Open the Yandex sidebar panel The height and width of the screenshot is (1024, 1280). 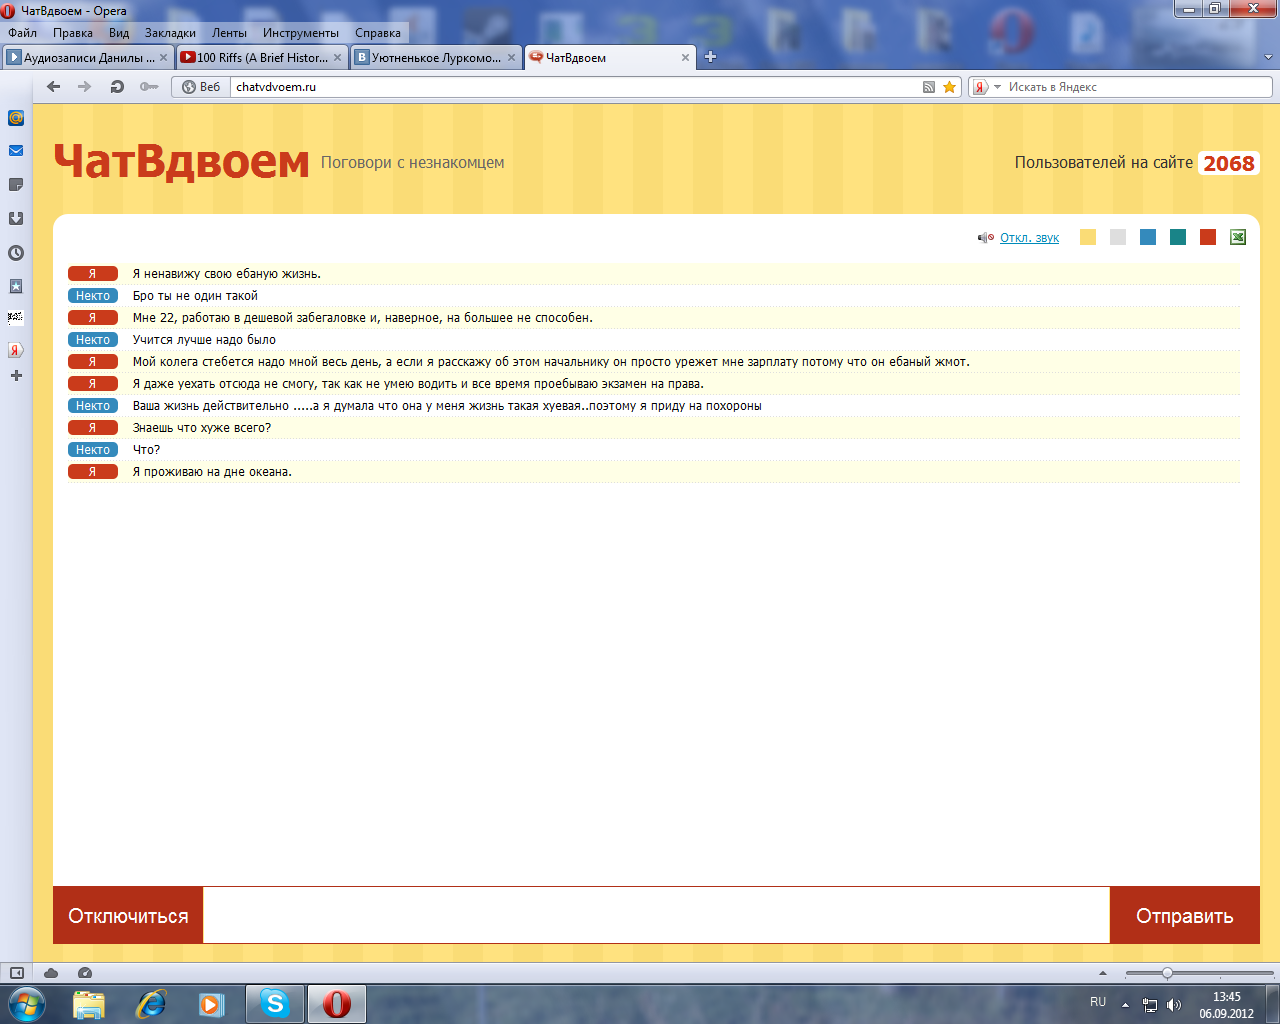tap(16, 350)
